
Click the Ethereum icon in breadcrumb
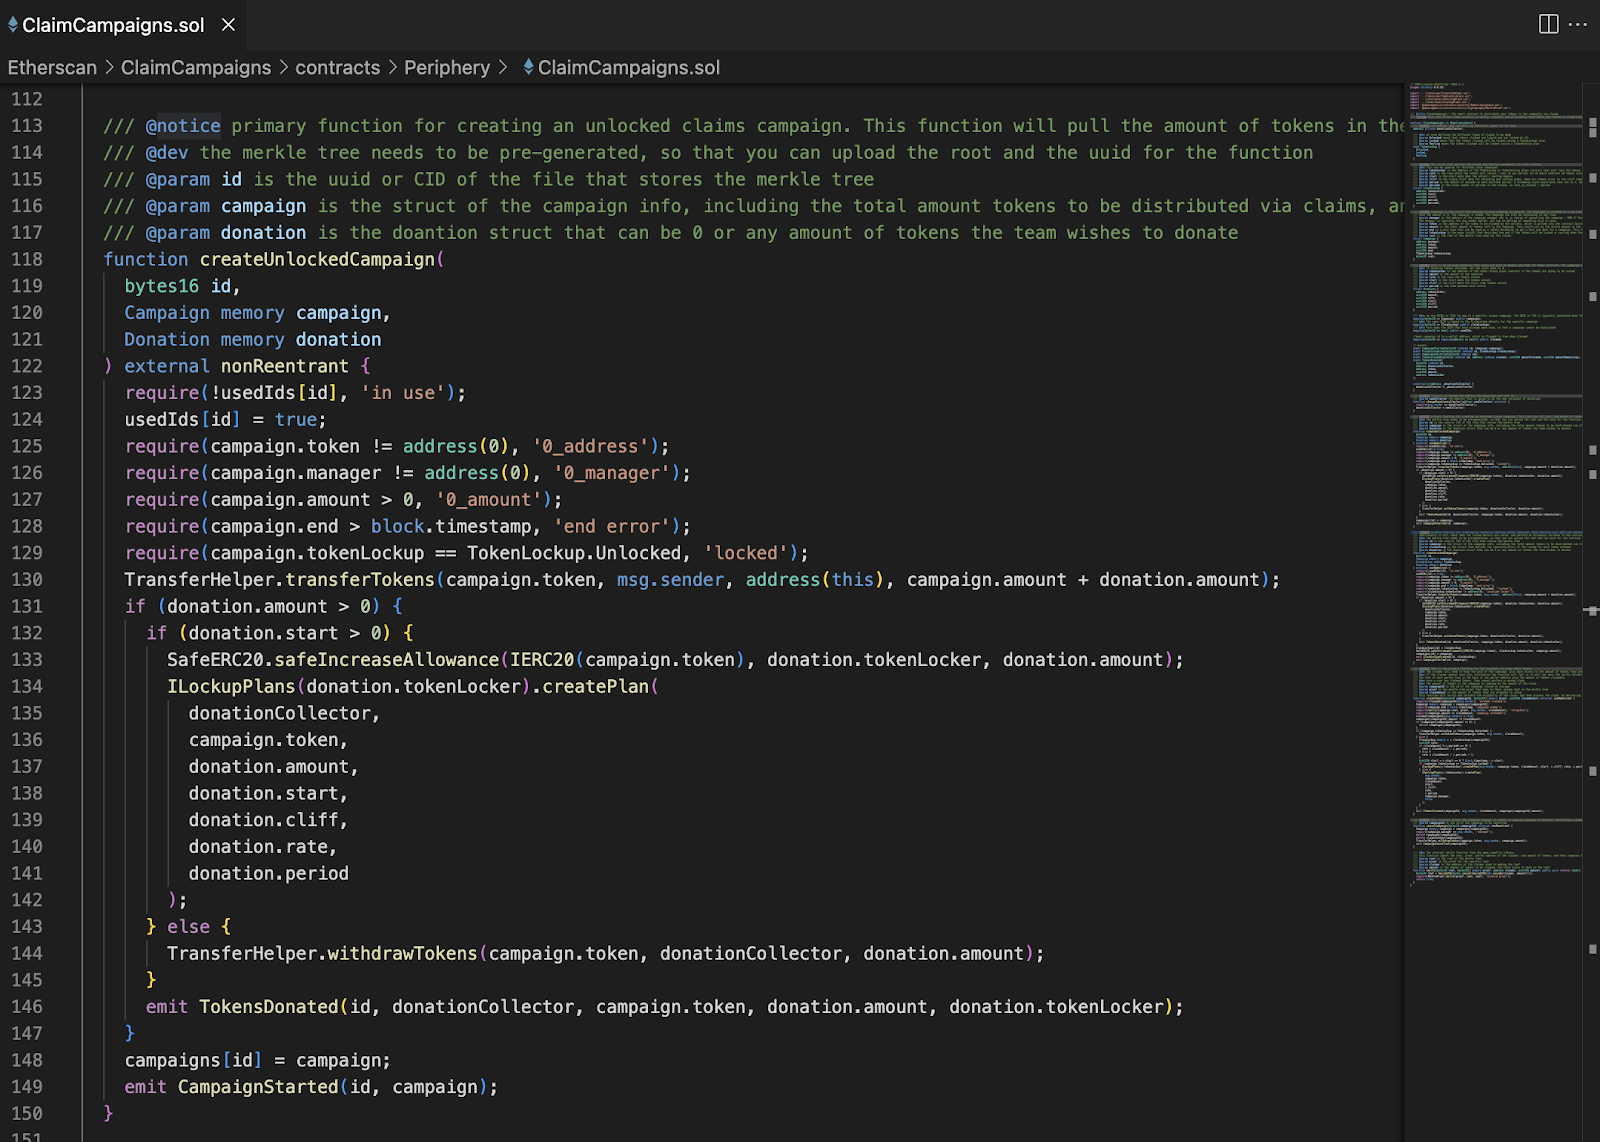click(x=528, y=67)
